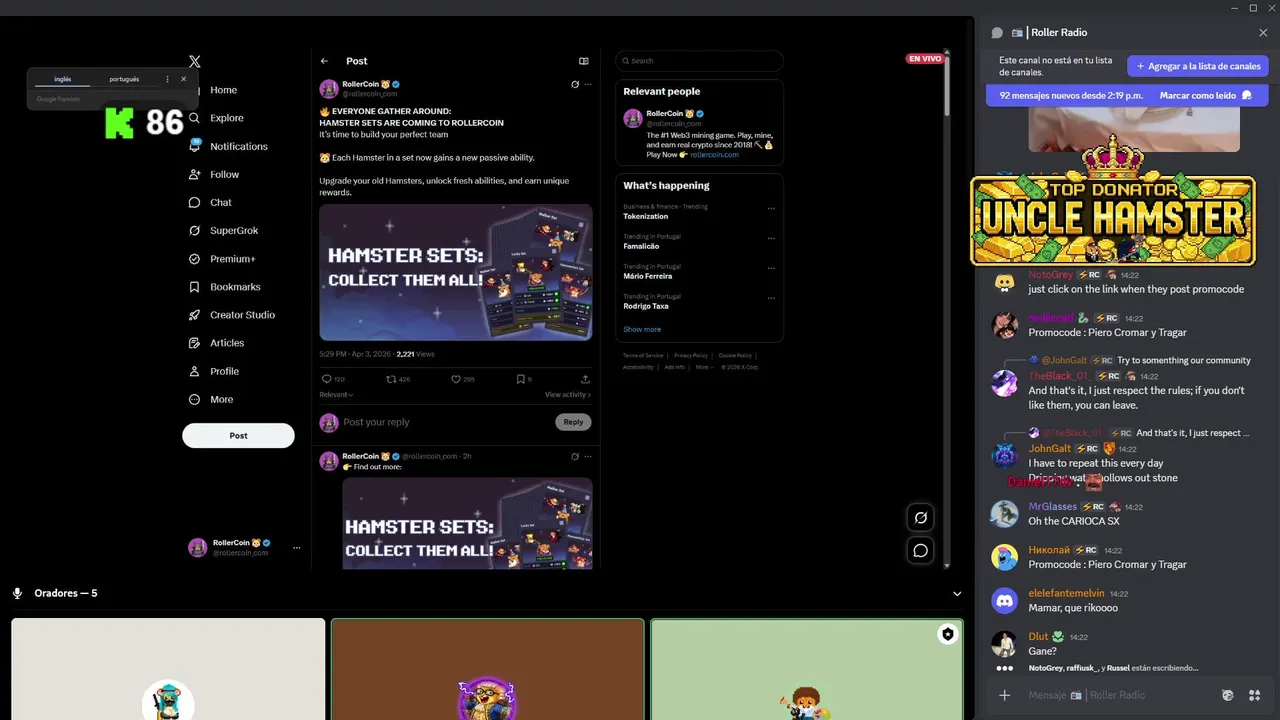Collapse the Oradores speakers section chevron
1280x720 pixels.
click(957, 593)
